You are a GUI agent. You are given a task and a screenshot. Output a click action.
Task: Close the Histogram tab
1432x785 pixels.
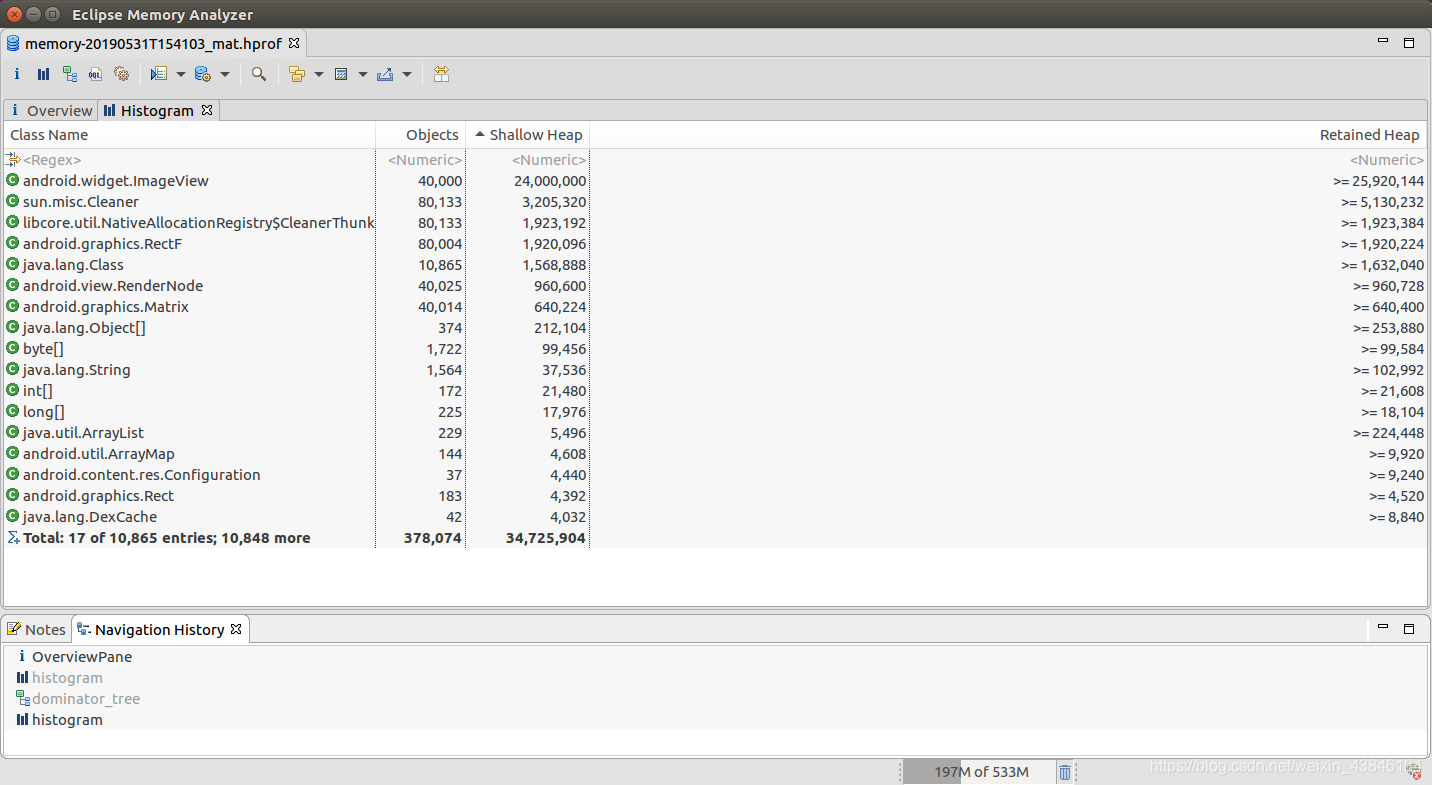pos(207,110)
